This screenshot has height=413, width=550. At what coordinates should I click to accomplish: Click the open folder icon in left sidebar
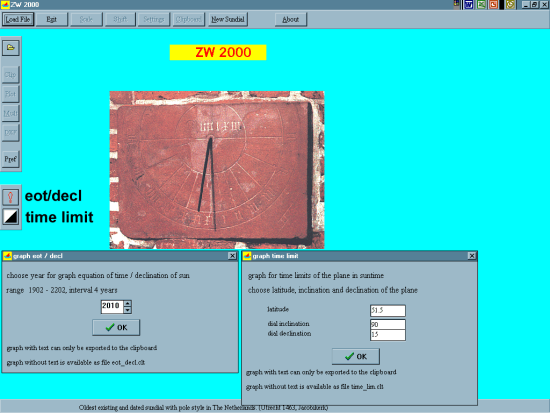tap(11, 48)
